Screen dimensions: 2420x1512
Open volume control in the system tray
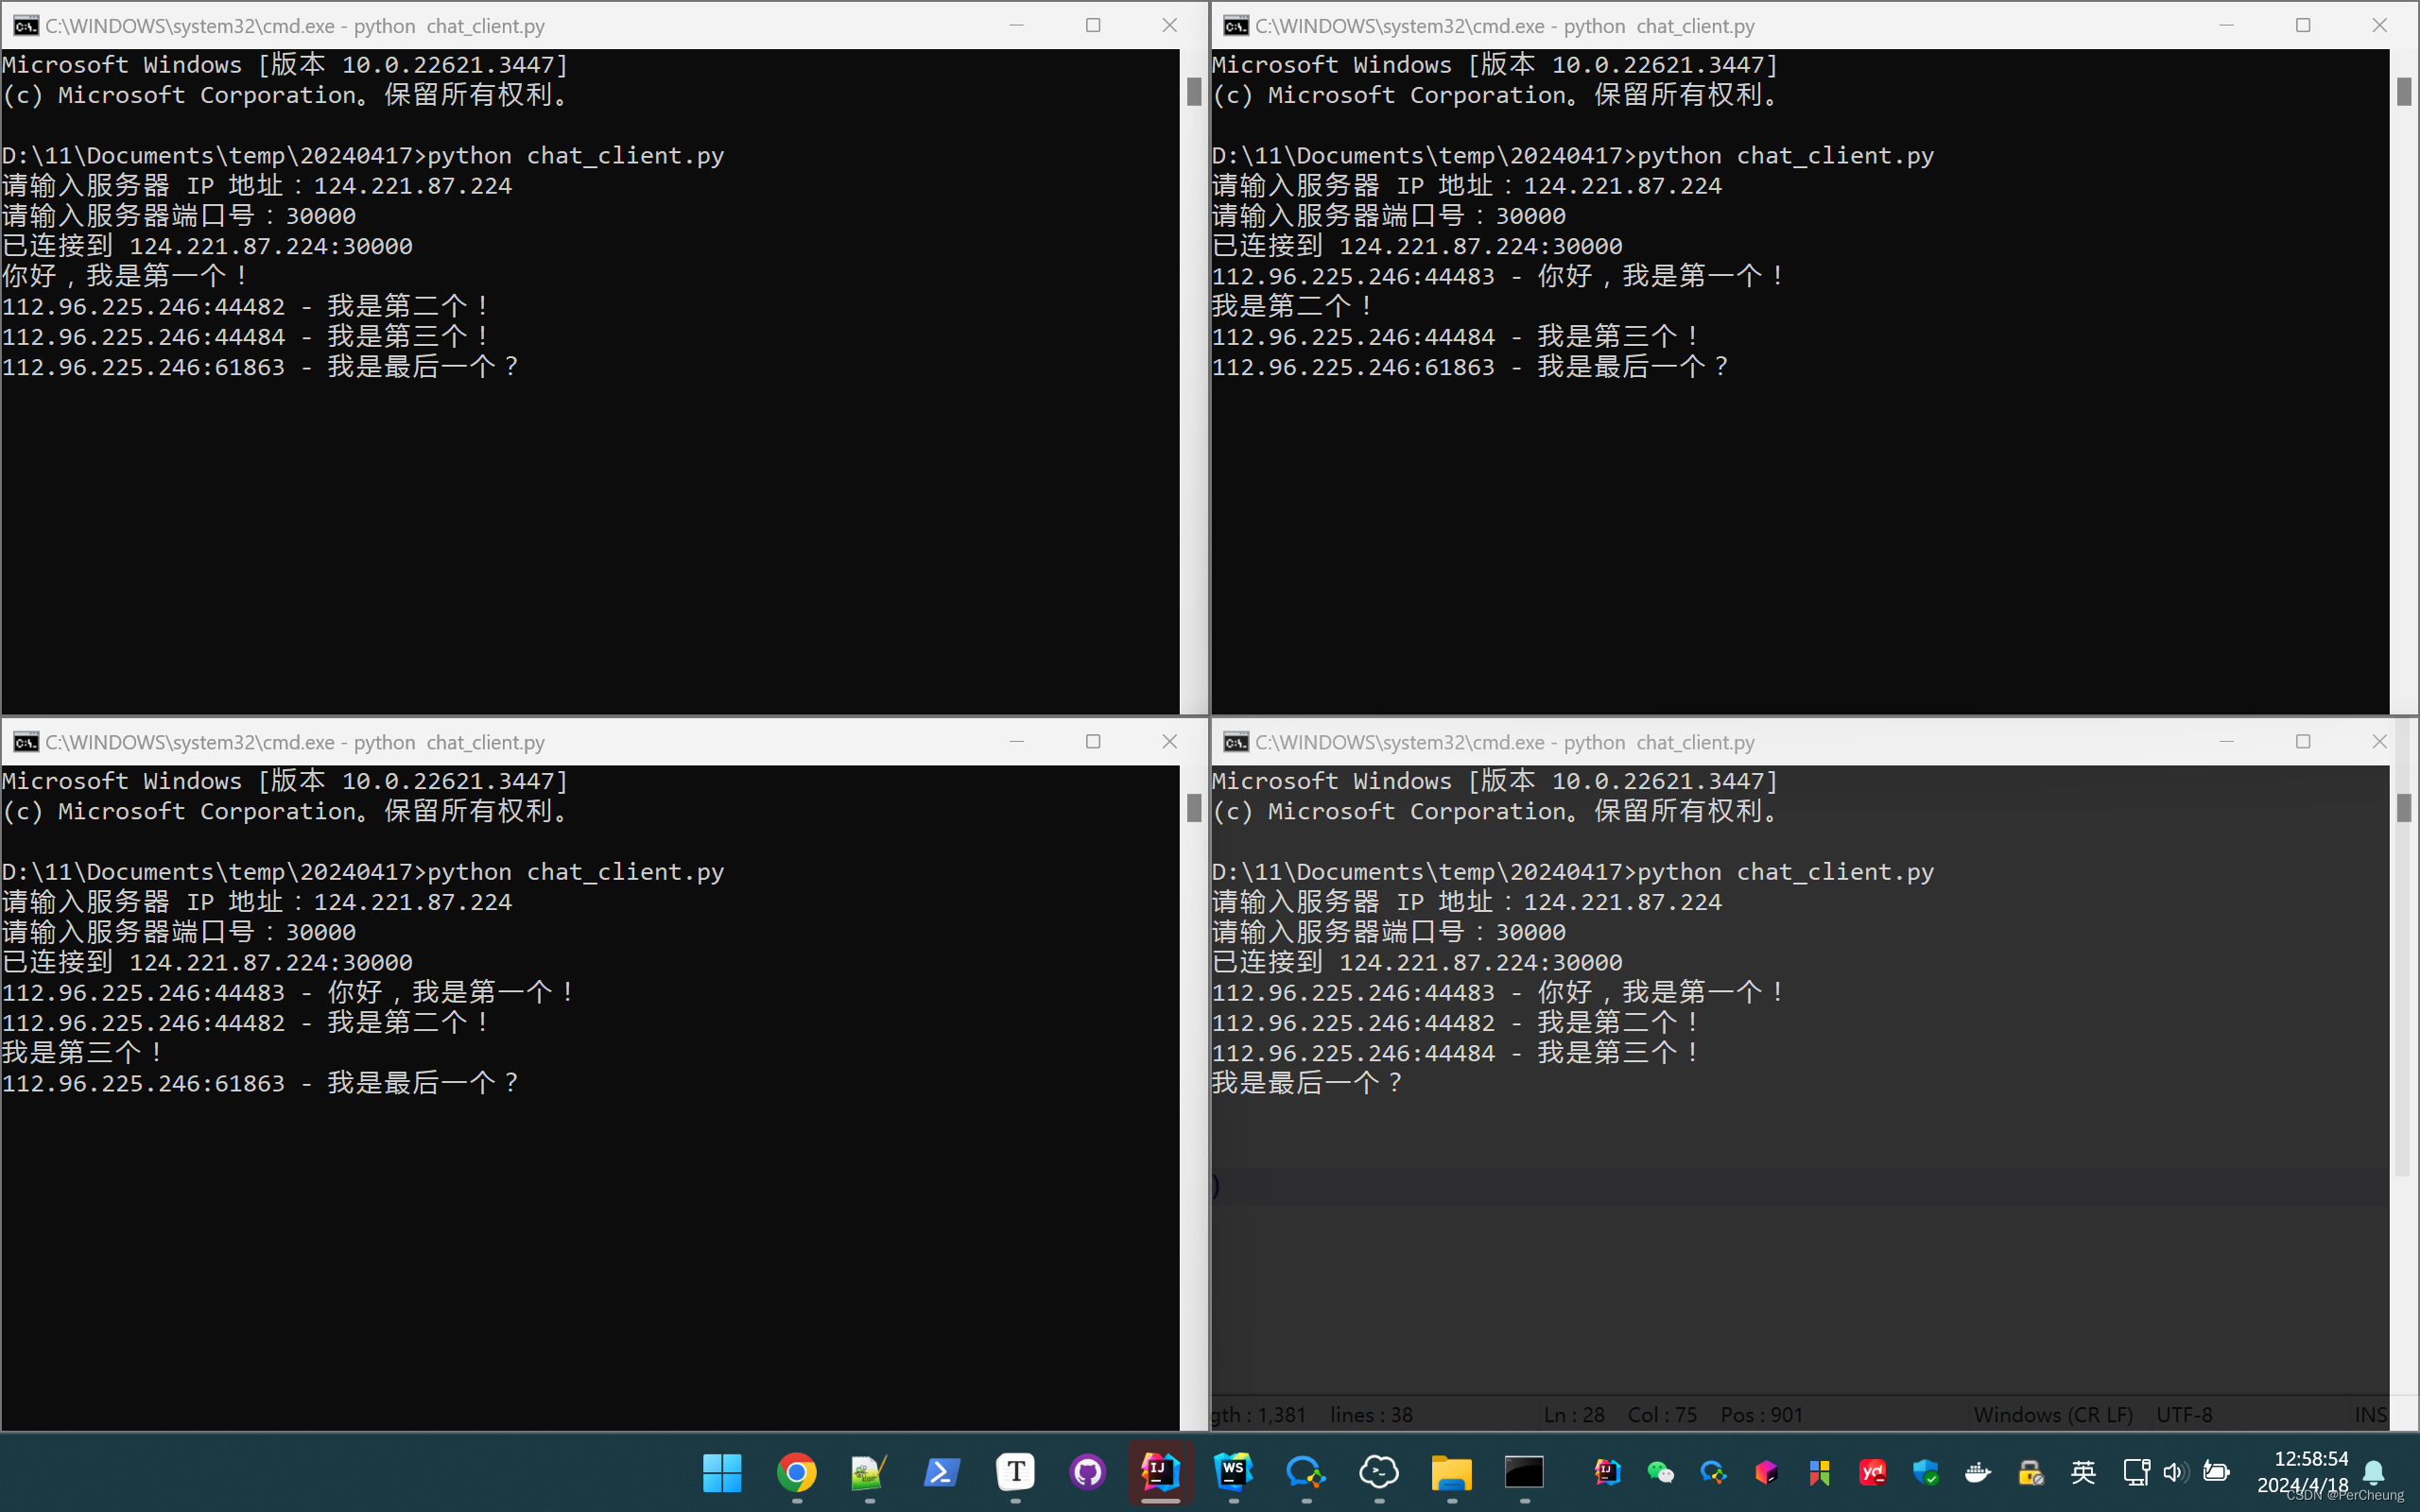point(2175,1472)
